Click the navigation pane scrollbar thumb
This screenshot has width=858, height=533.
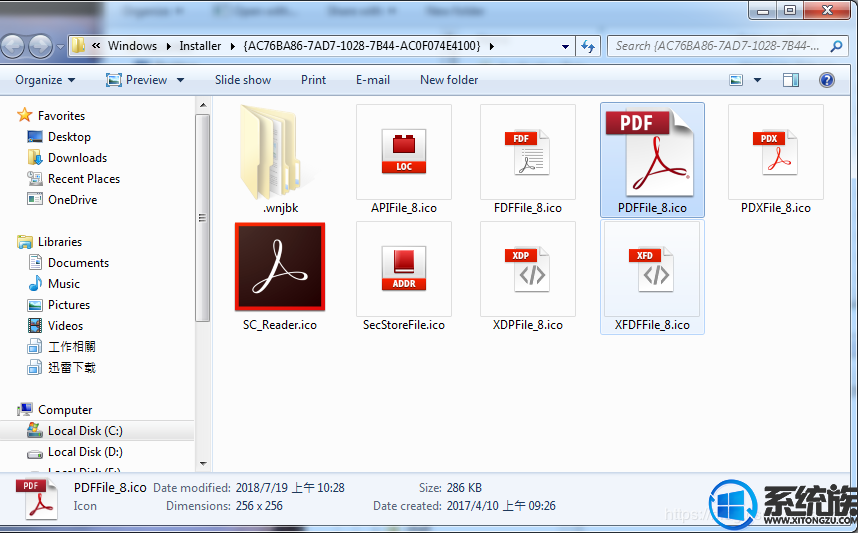pos(203,218)
